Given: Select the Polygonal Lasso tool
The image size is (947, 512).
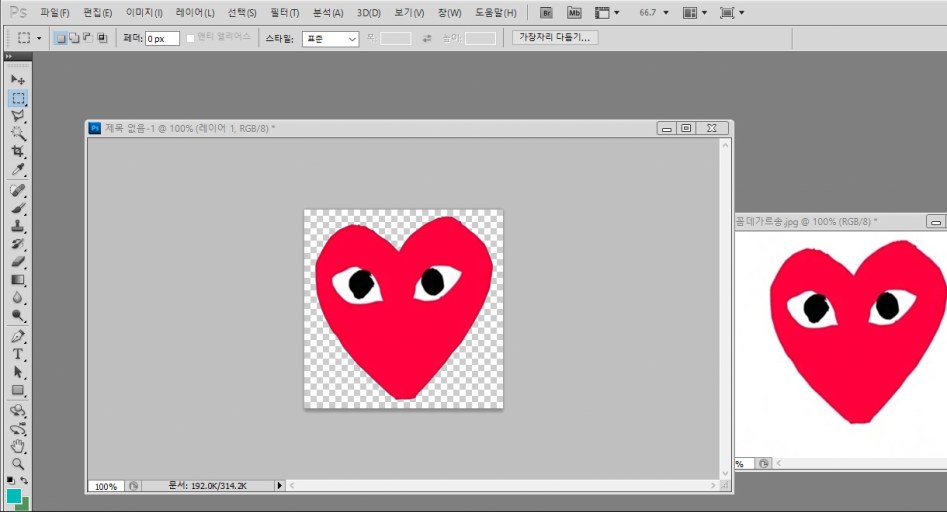Looking at the screenshot, I should click(x=18, y=116).
